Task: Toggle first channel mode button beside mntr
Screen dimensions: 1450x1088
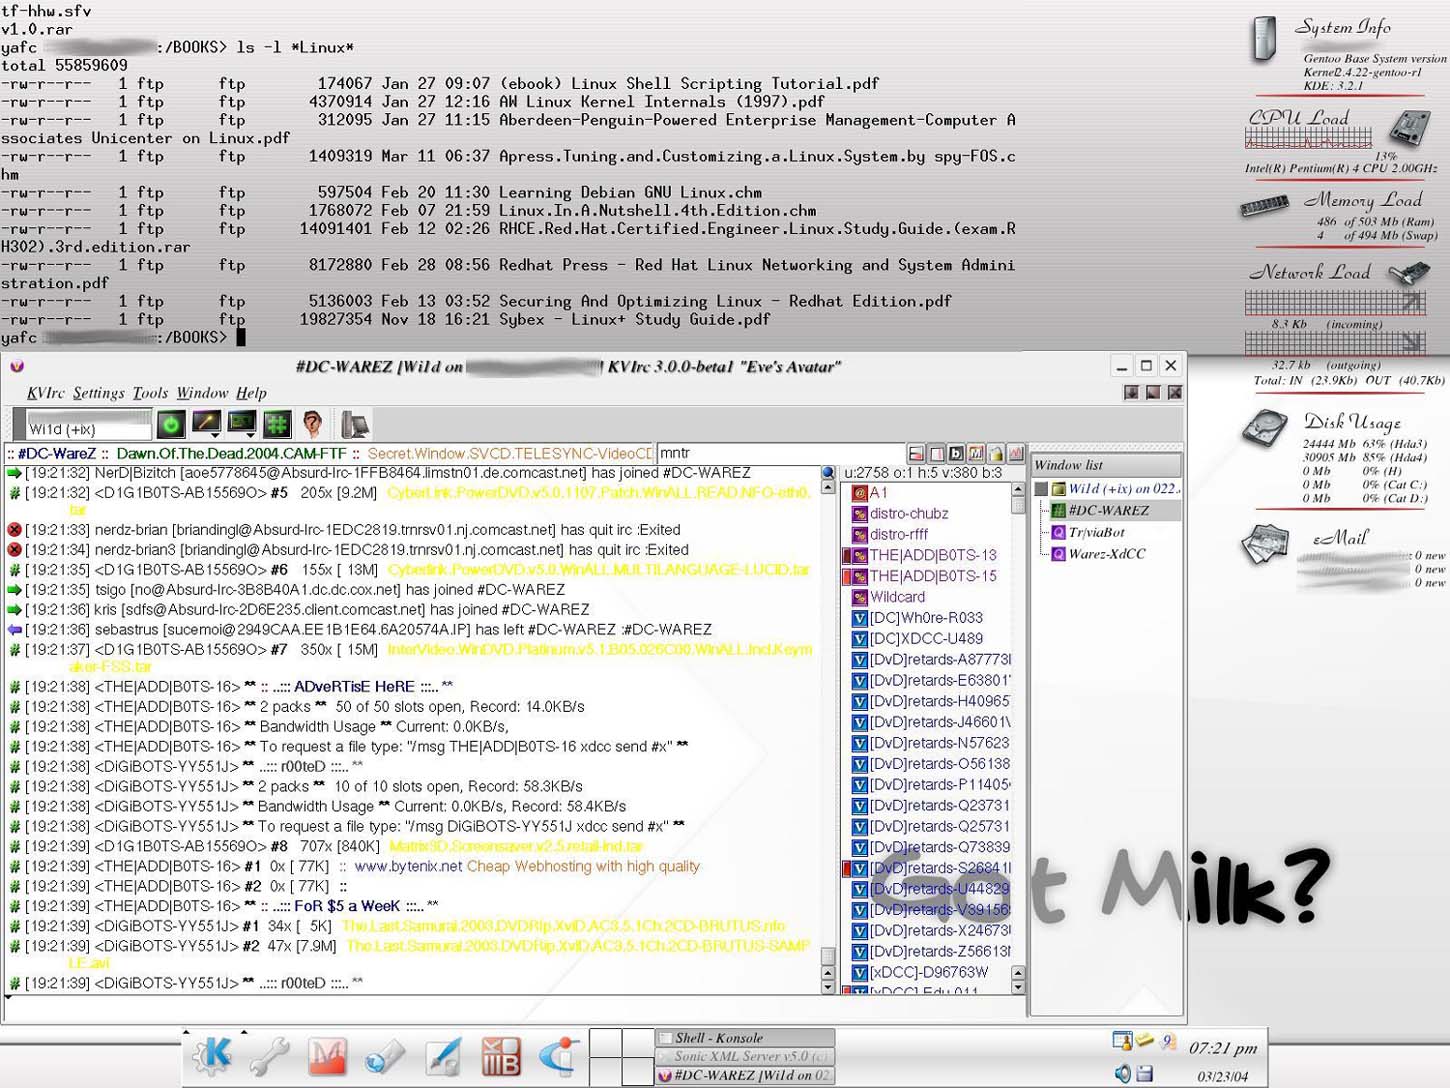Action: pyautogui.click(x=916, y=453)
